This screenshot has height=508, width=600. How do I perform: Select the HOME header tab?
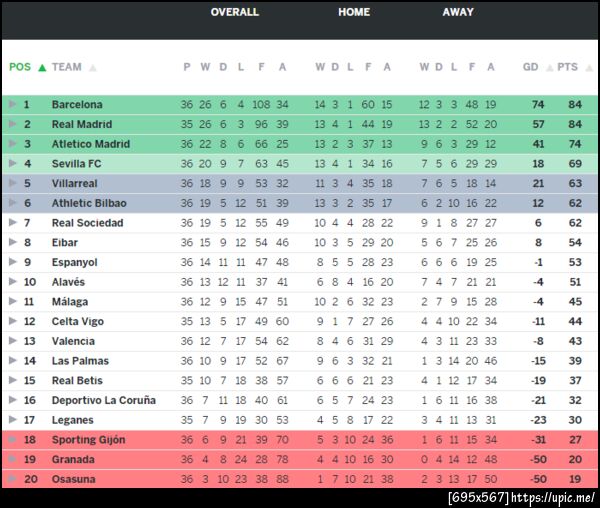point(354,12)
